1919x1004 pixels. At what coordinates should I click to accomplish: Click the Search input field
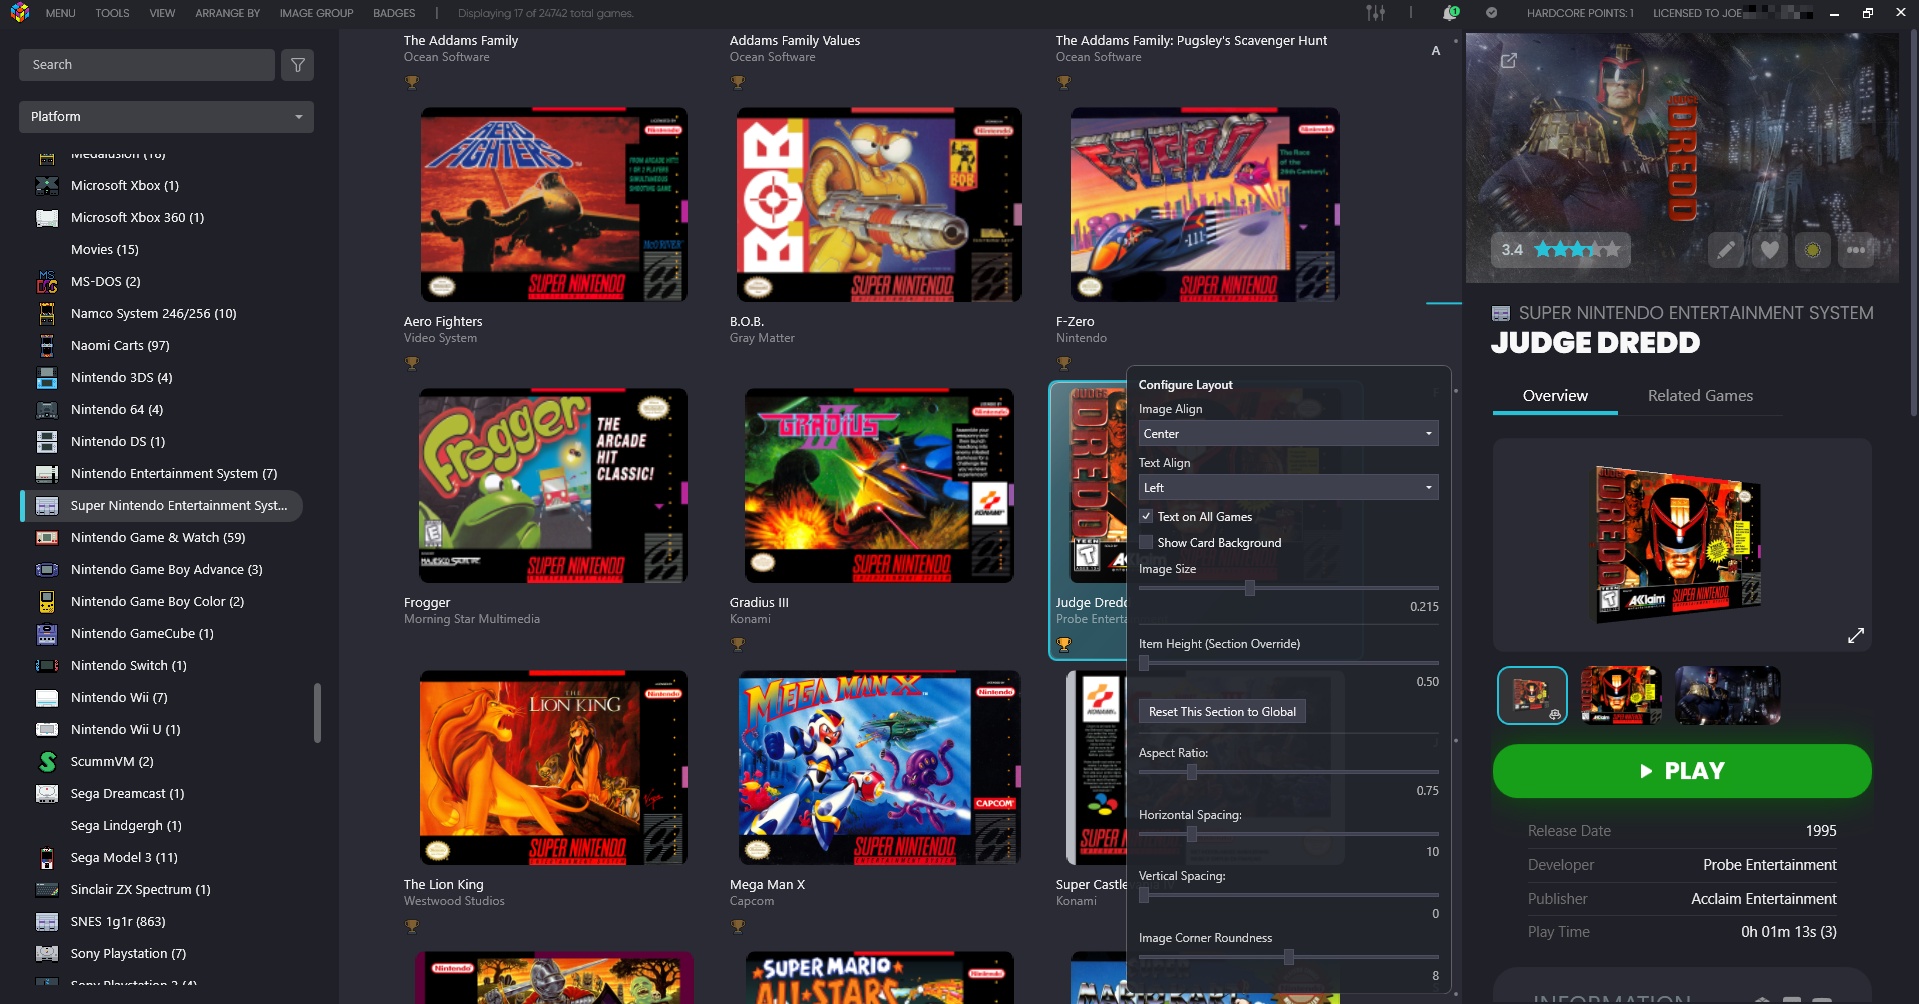pyautogui.click(x=146, y=65)
